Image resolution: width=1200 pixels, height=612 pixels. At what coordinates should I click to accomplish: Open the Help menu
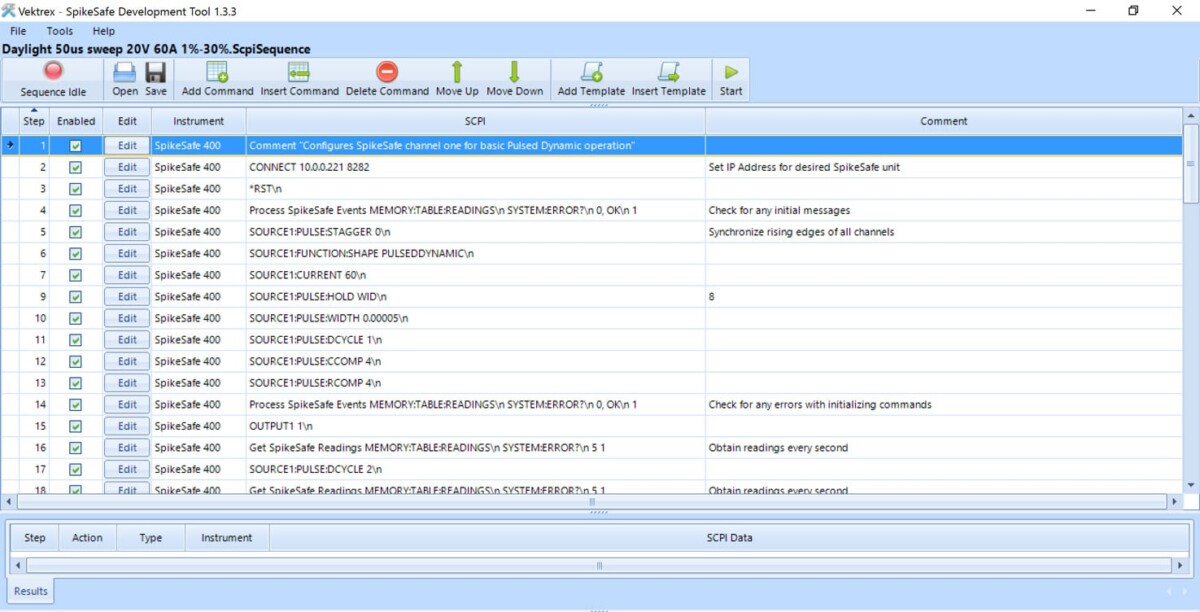[104, 31]
